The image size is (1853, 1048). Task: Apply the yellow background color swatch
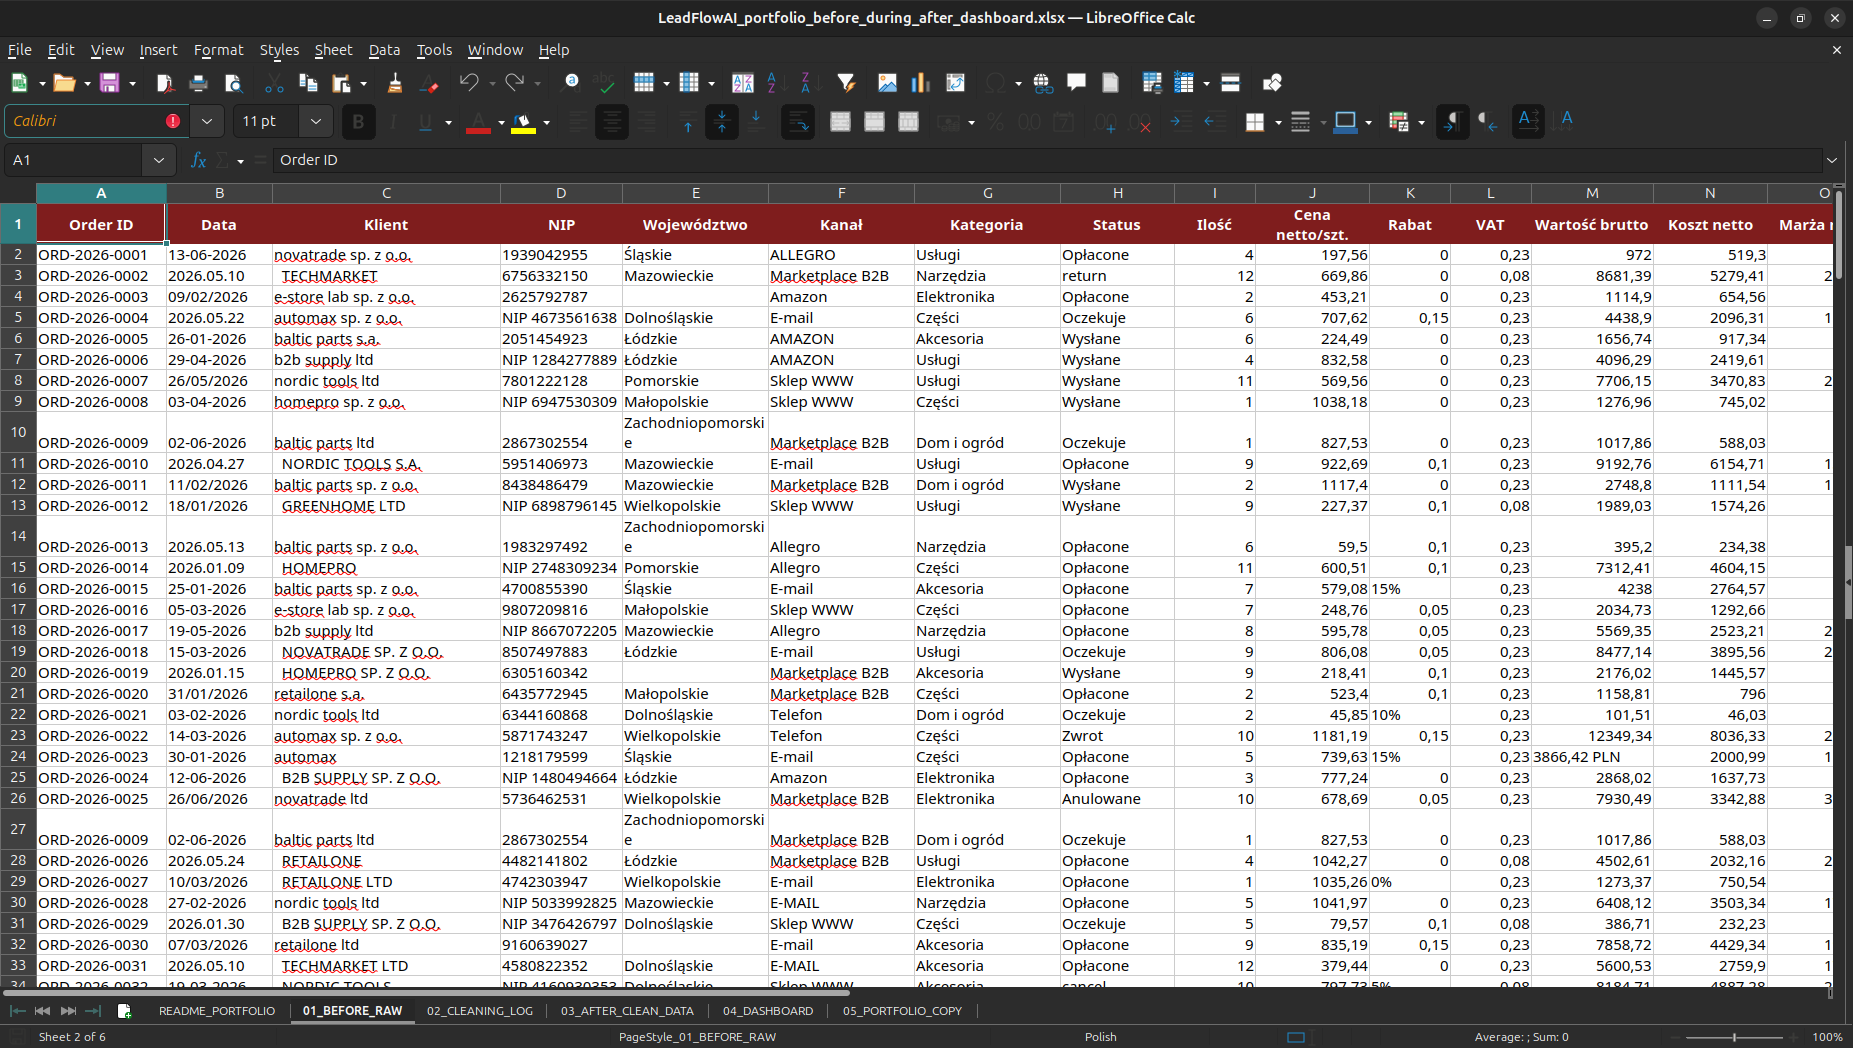click(523, 122)
